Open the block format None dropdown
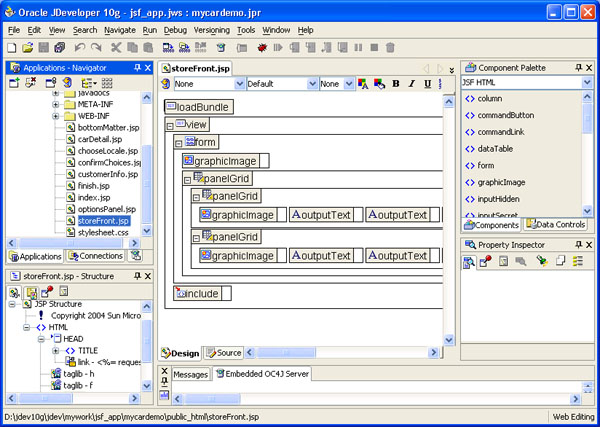The width and height of the screenshot is (600, 427). [x=240, y=84]
